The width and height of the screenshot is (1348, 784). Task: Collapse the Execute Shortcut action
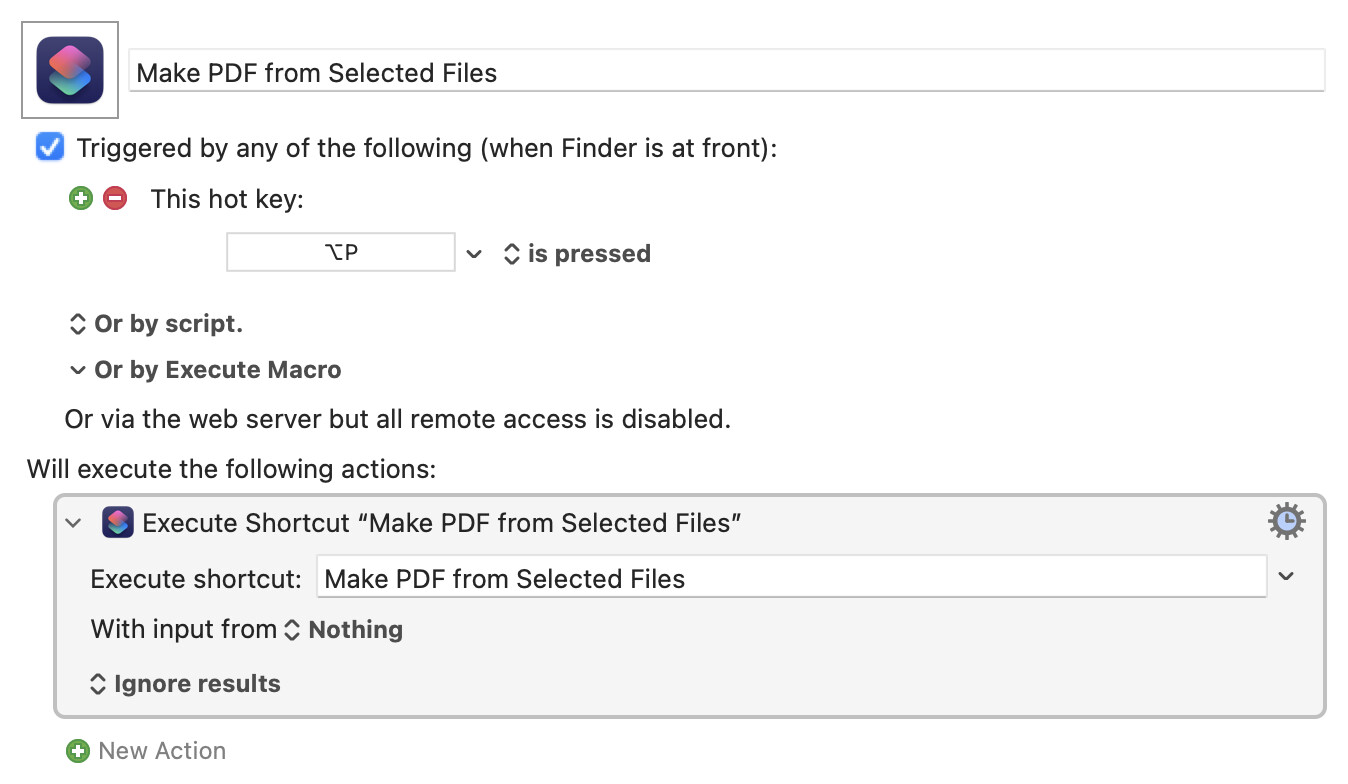pos(73,522)
